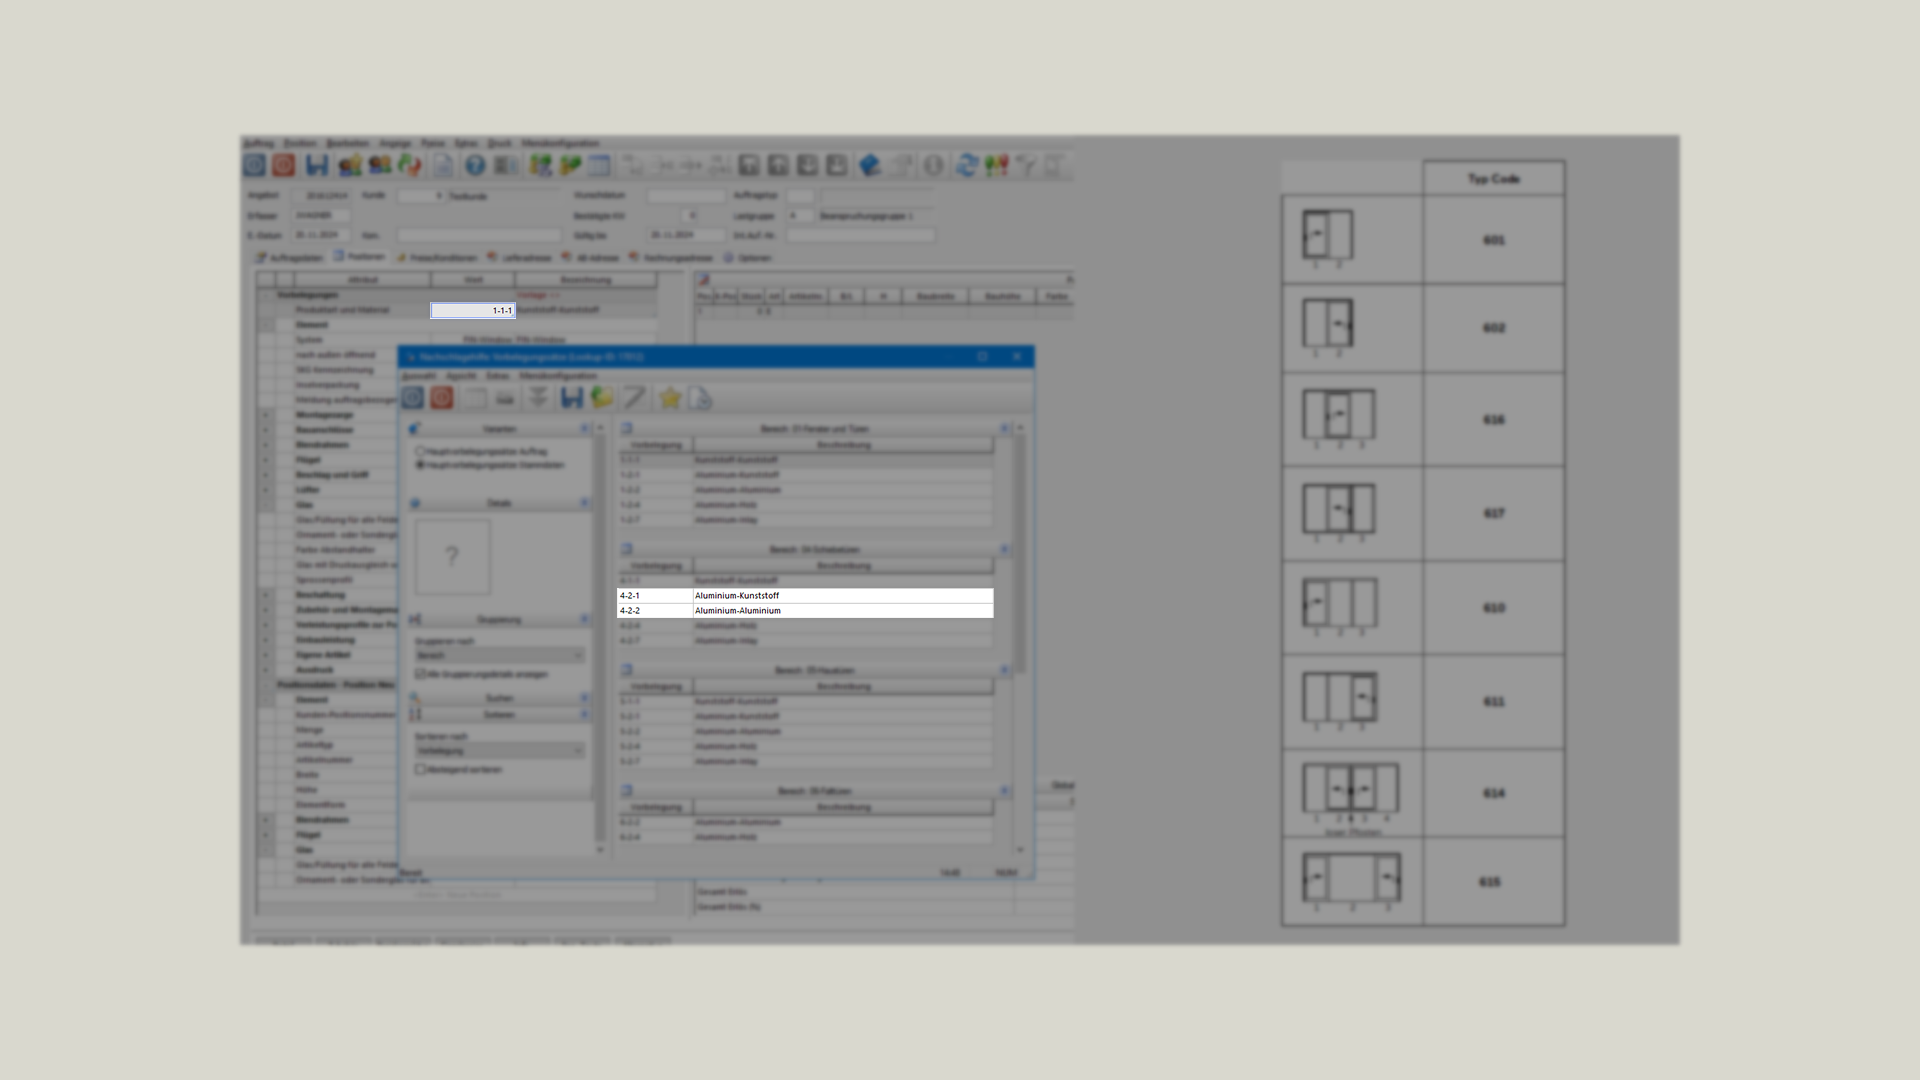This screenshot has width=1920, height=1080.
Task: Click the Typ Code 615 door diagram
Action: coord(1351,882)
